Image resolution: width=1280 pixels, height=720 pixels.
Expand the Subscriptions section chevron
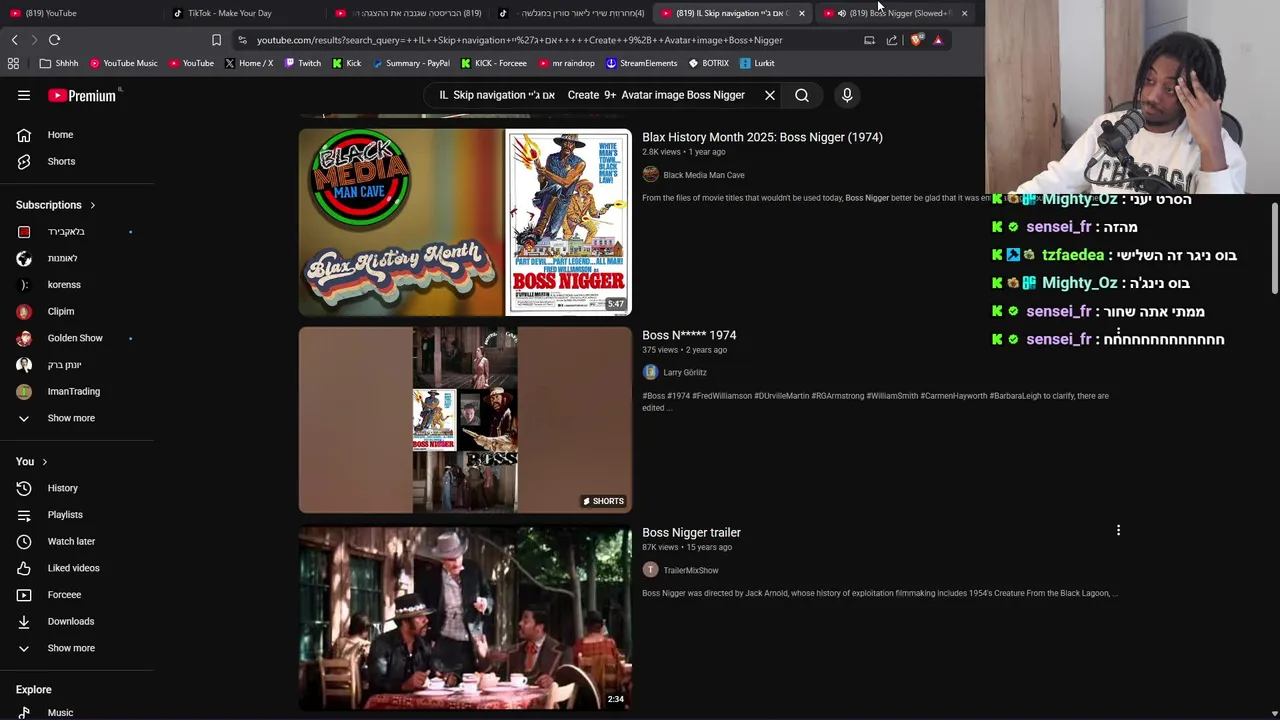coord(92,205)
